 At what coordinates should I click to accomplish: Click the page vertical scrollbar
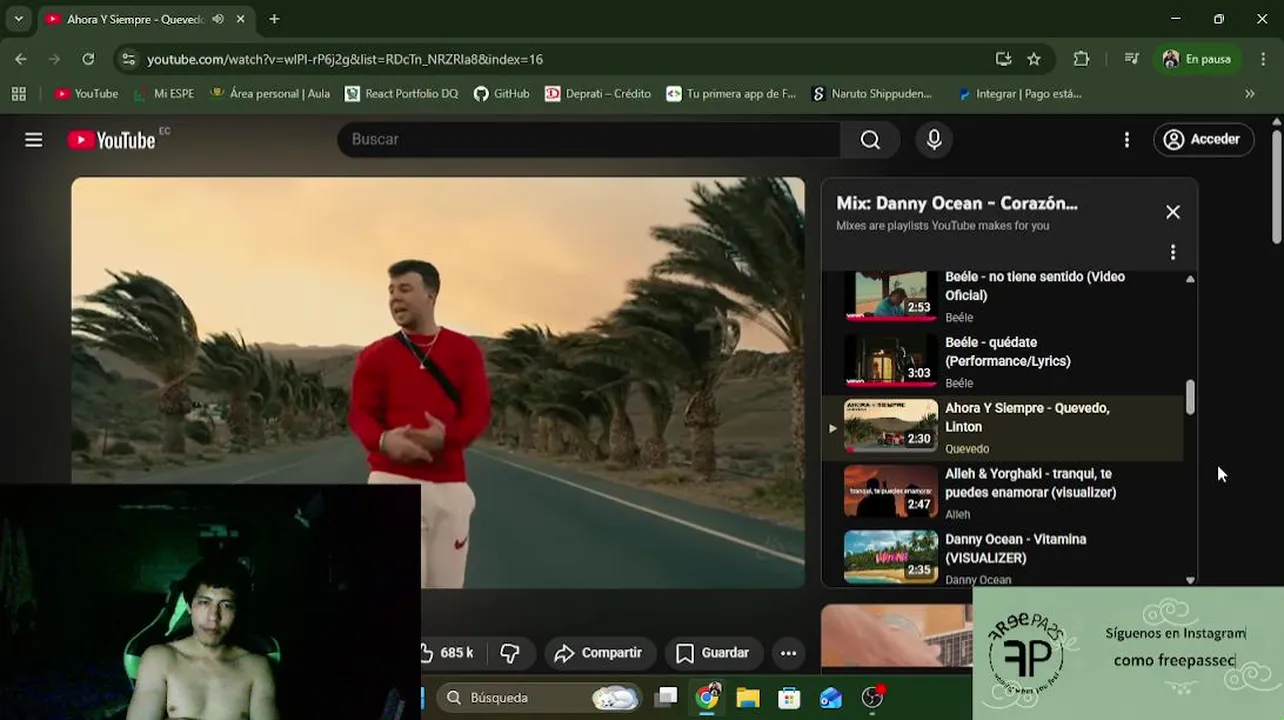click(1277, 185)
